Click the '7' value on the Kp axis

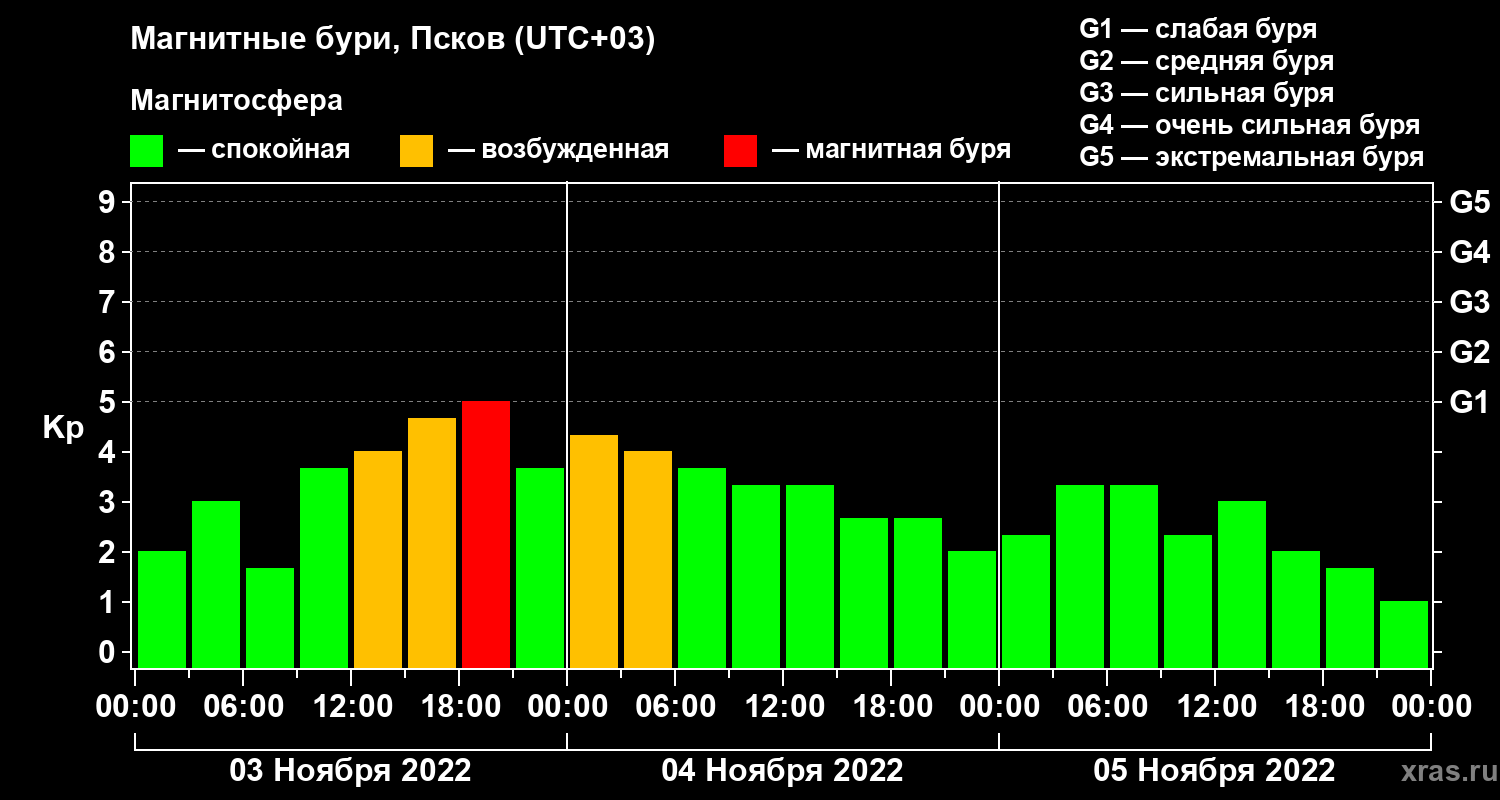[x=109, y=302]
